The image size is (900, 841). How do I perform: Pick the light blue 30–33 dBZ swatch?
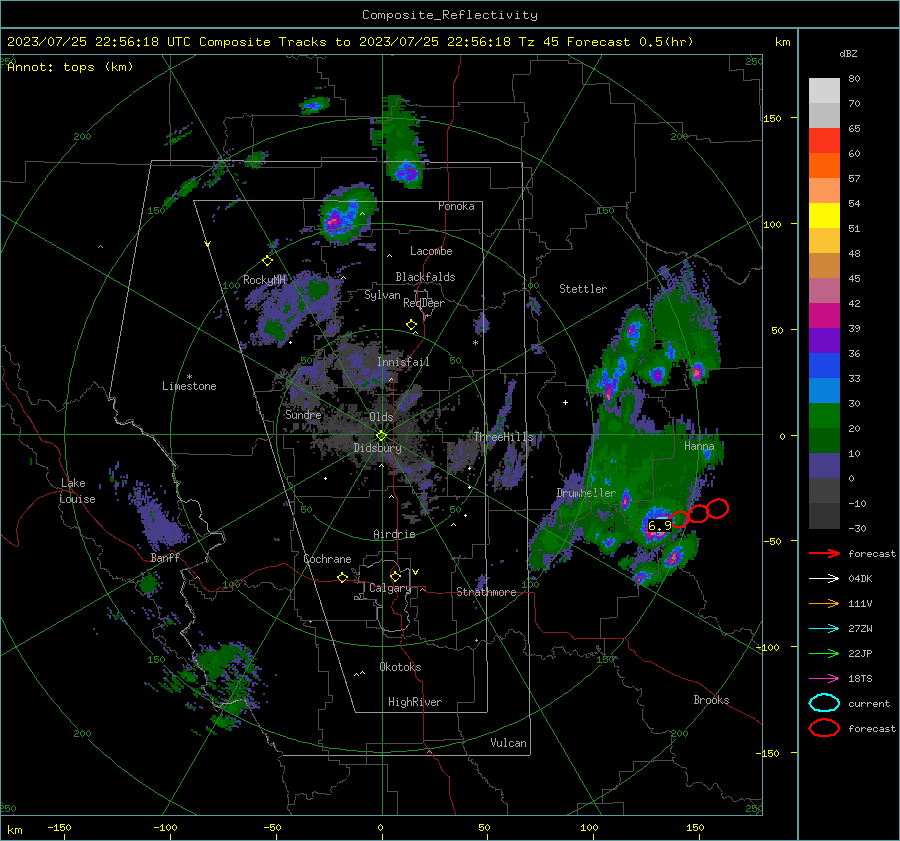(x=824, y=391)
